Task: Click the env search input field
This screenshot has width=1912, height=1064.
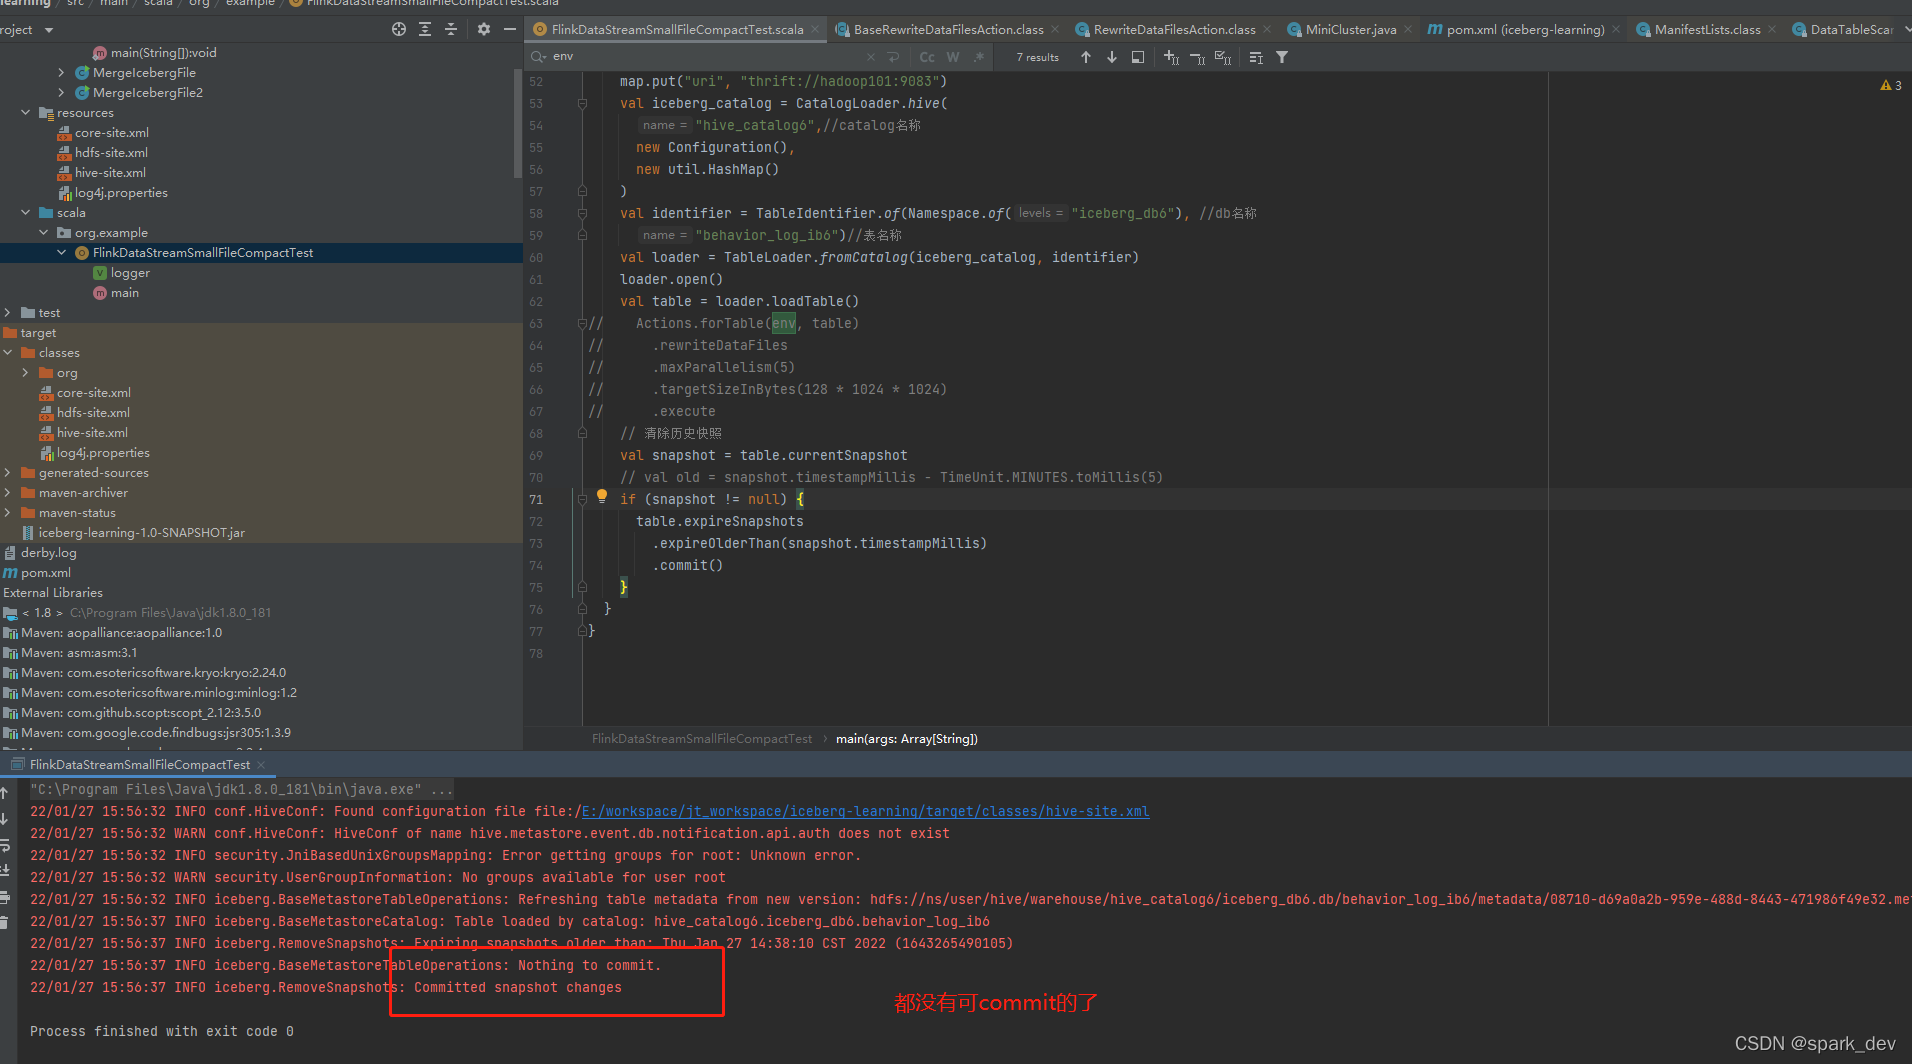Action: (x=705, y=57)
